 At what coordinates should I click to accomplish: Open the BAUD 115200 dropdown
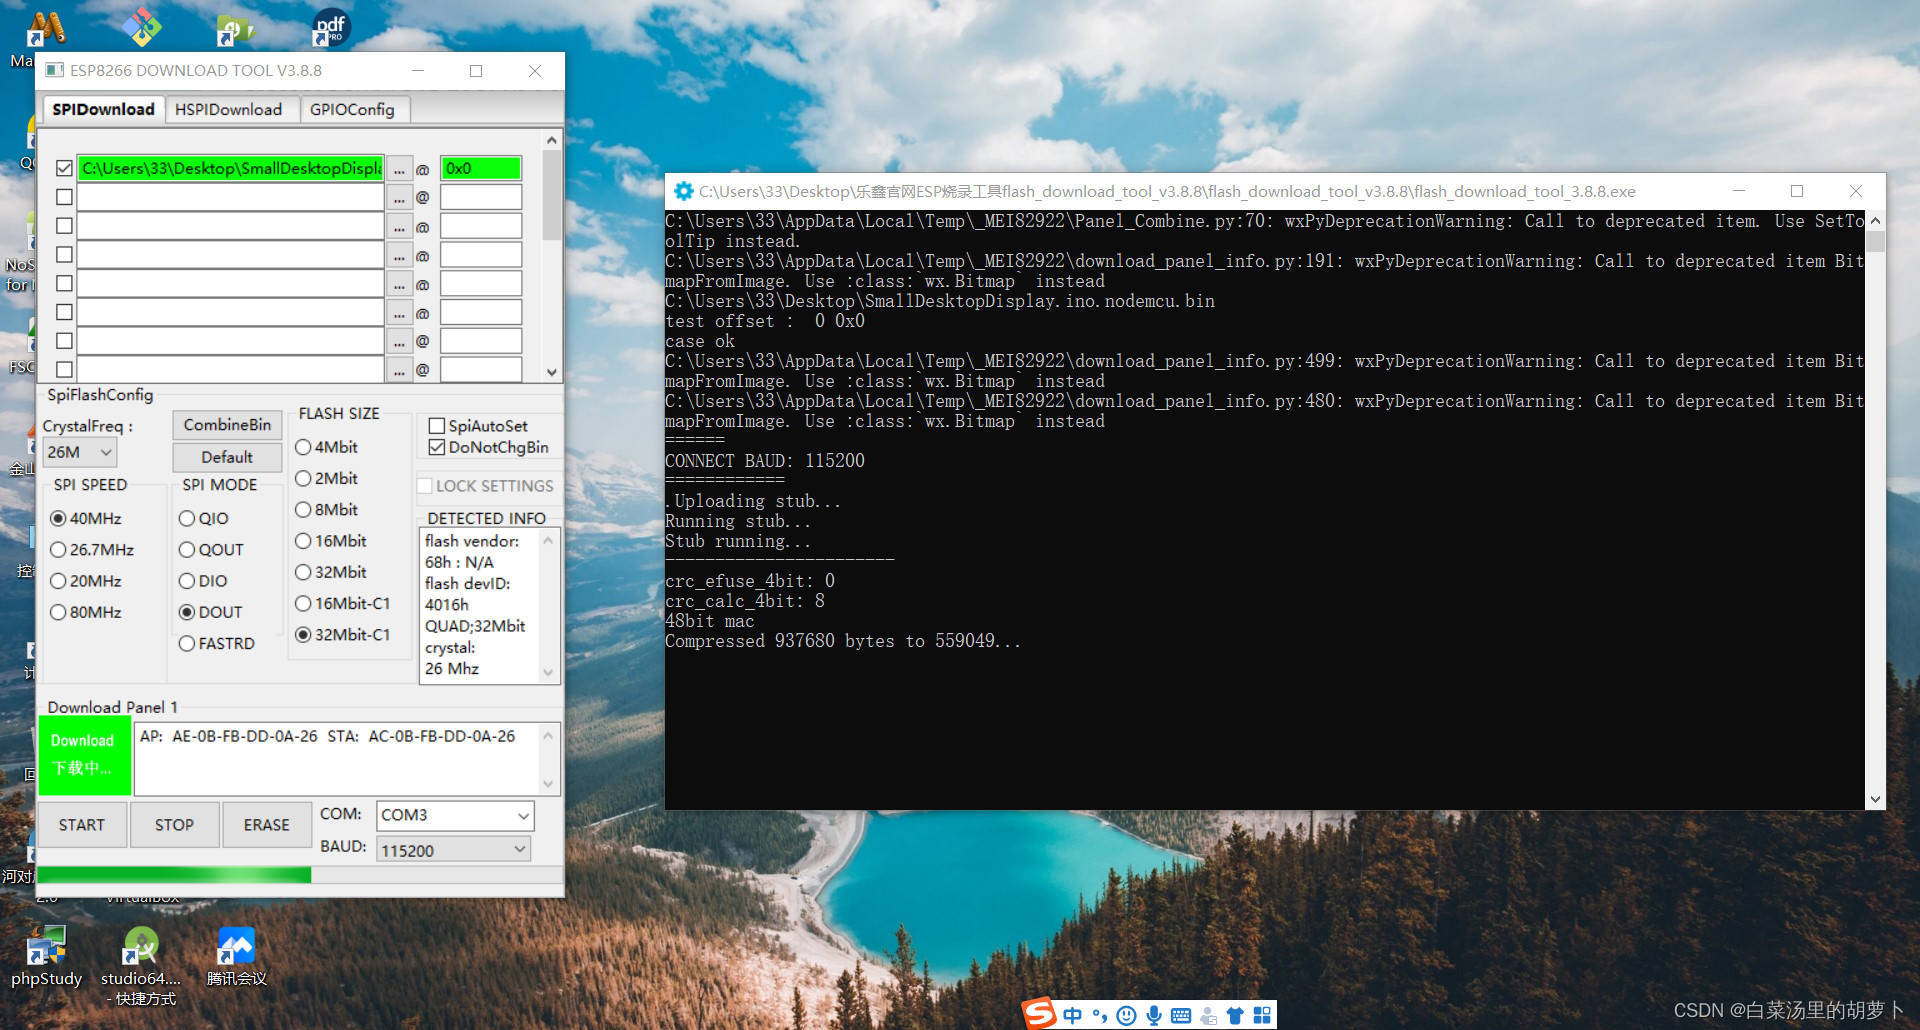point(454,850)
